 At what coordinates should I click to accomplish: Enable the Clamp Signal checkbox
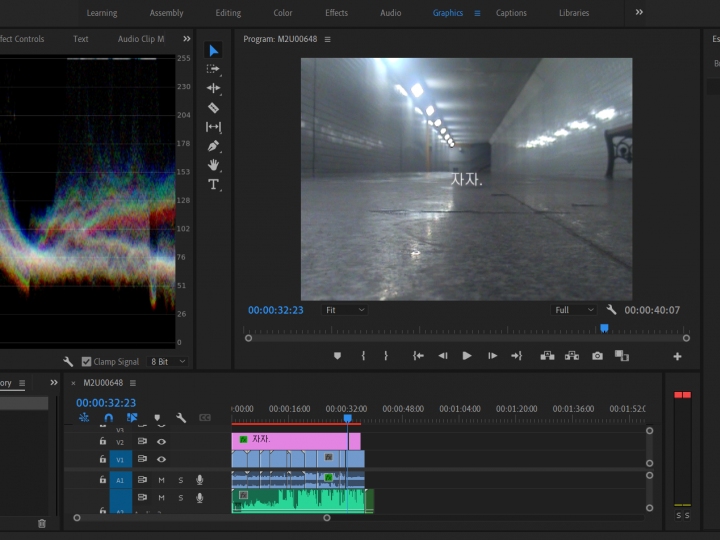click(x=86, y=361)
